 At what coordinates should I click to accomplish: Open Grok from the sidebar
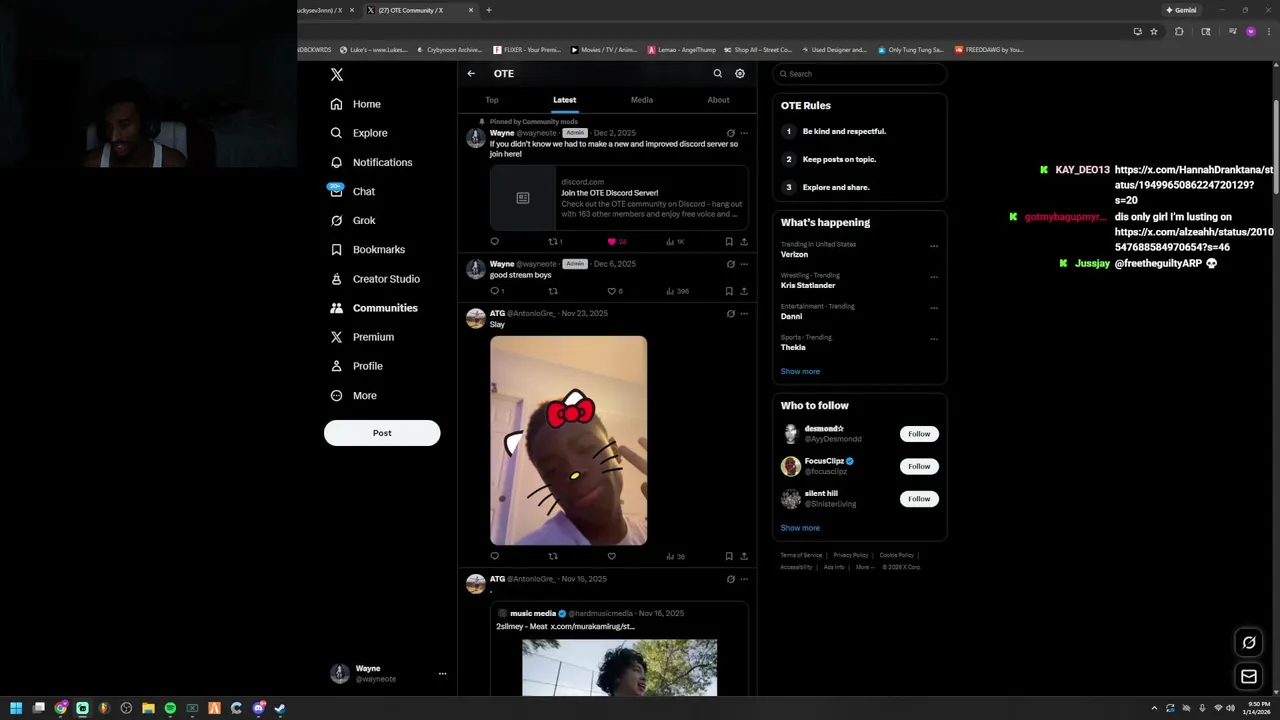pyautogui.click(x=352, y=220)
